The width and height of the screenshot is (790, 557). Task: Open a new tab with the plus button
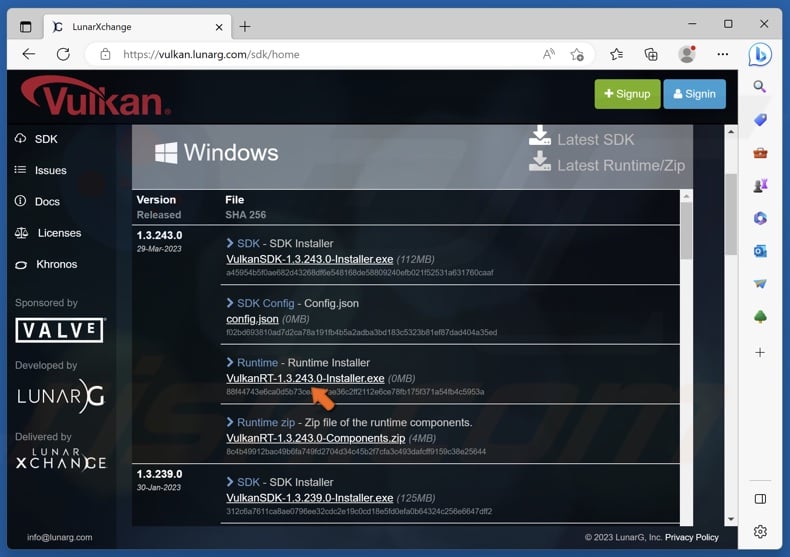245,27
